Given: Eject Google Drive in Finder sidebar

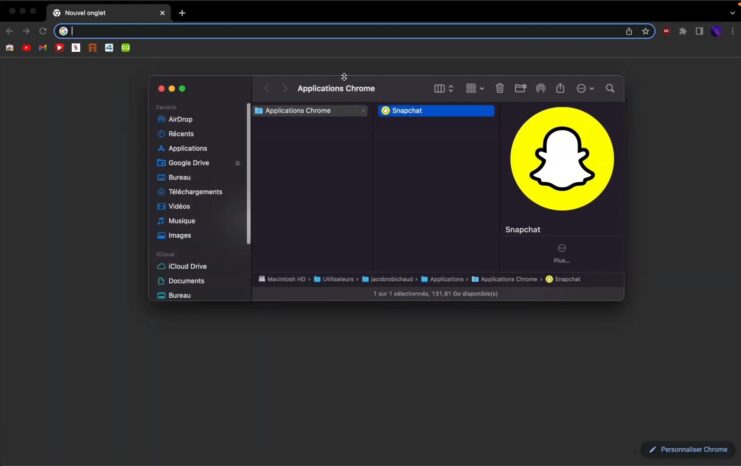Looking at the screenshot, I should pyautogui.click(x=238, y=163).
